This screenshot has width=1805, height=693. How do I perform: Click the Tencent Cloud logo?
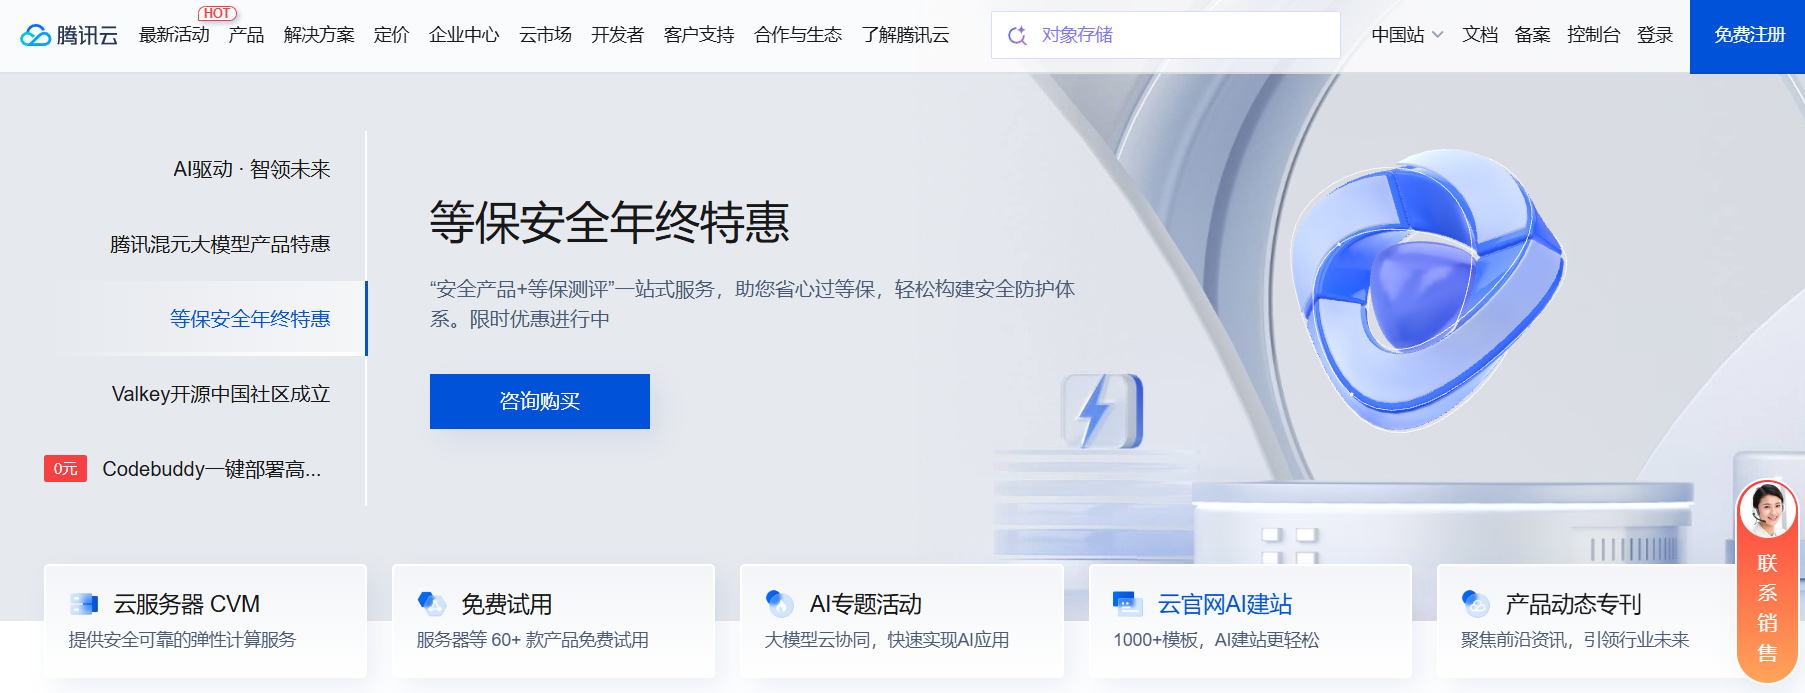tap(69, 35)
